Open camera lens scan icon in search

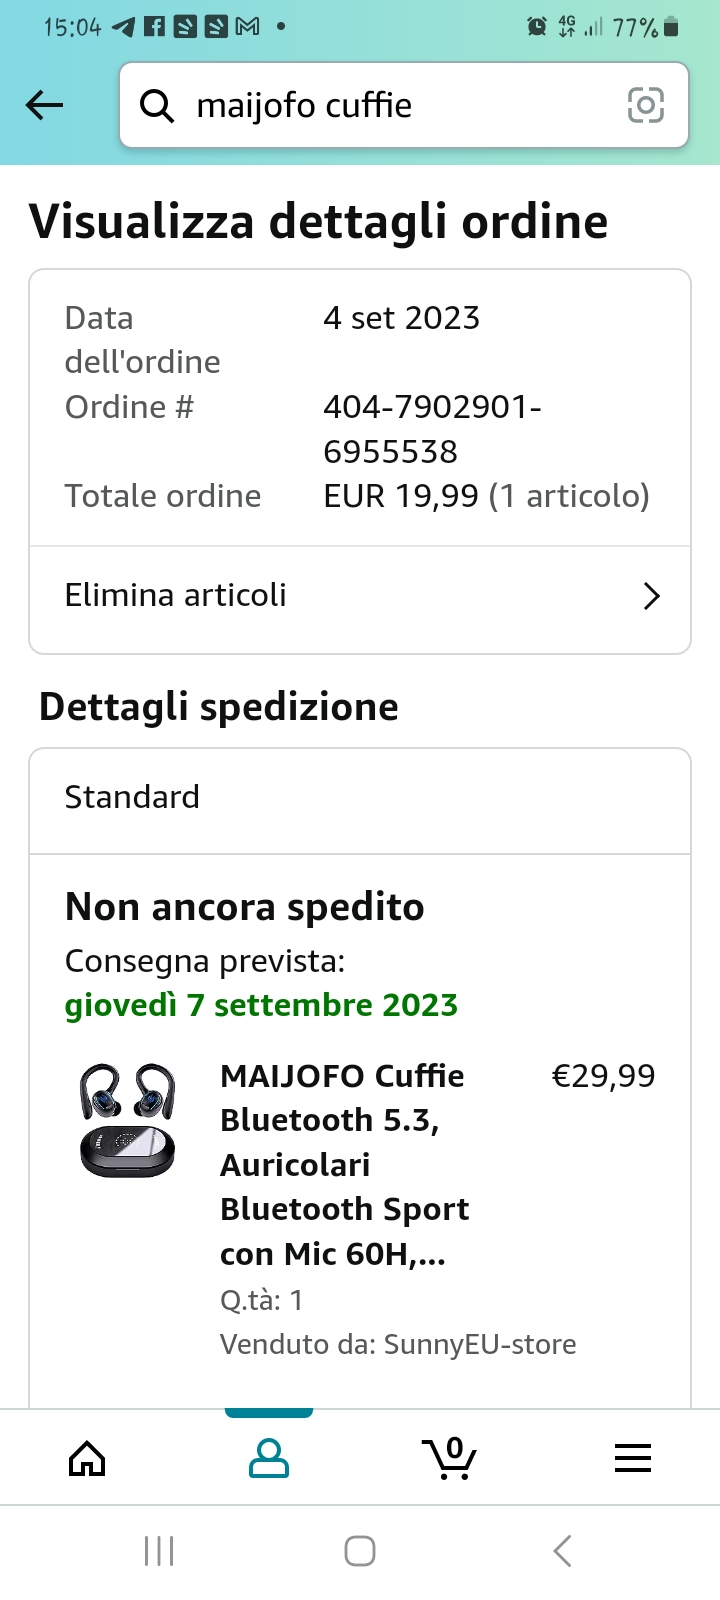(645, 105)
